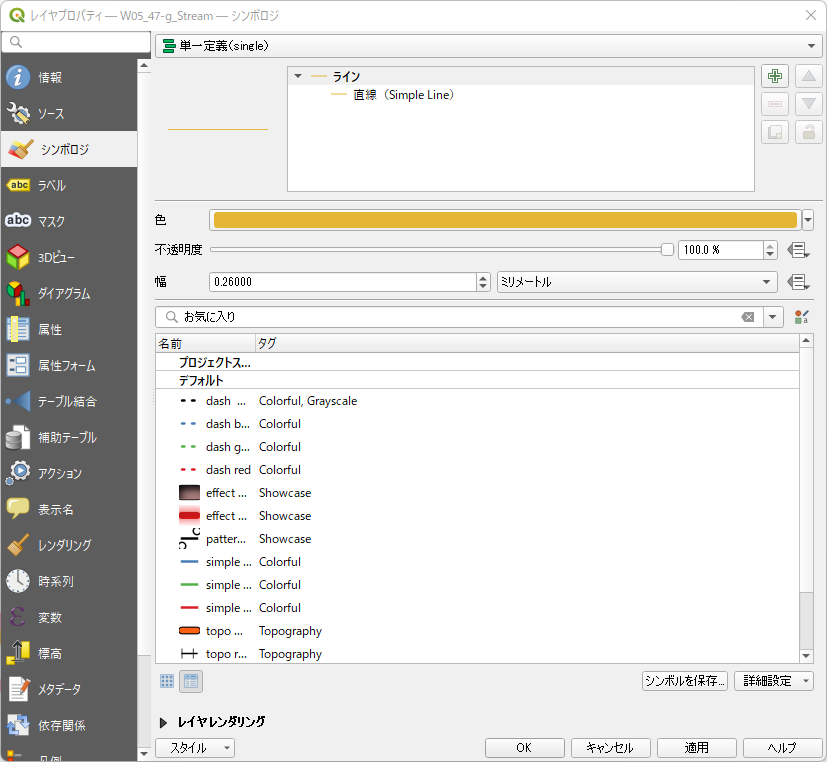Open the スタイル menu button
This screenshot has width=827, height=762.
pyautogui.click(x=195, y=748)
